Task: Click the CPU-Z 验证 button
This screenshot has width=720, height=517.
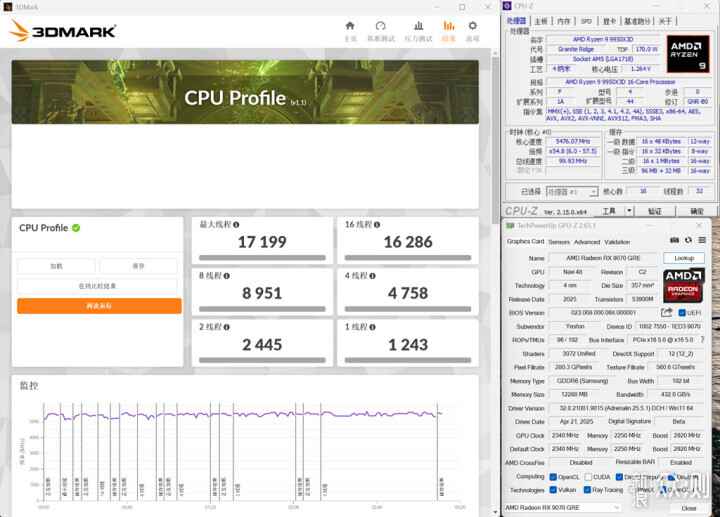Action: pyautogui.click(x=654, y=211)
